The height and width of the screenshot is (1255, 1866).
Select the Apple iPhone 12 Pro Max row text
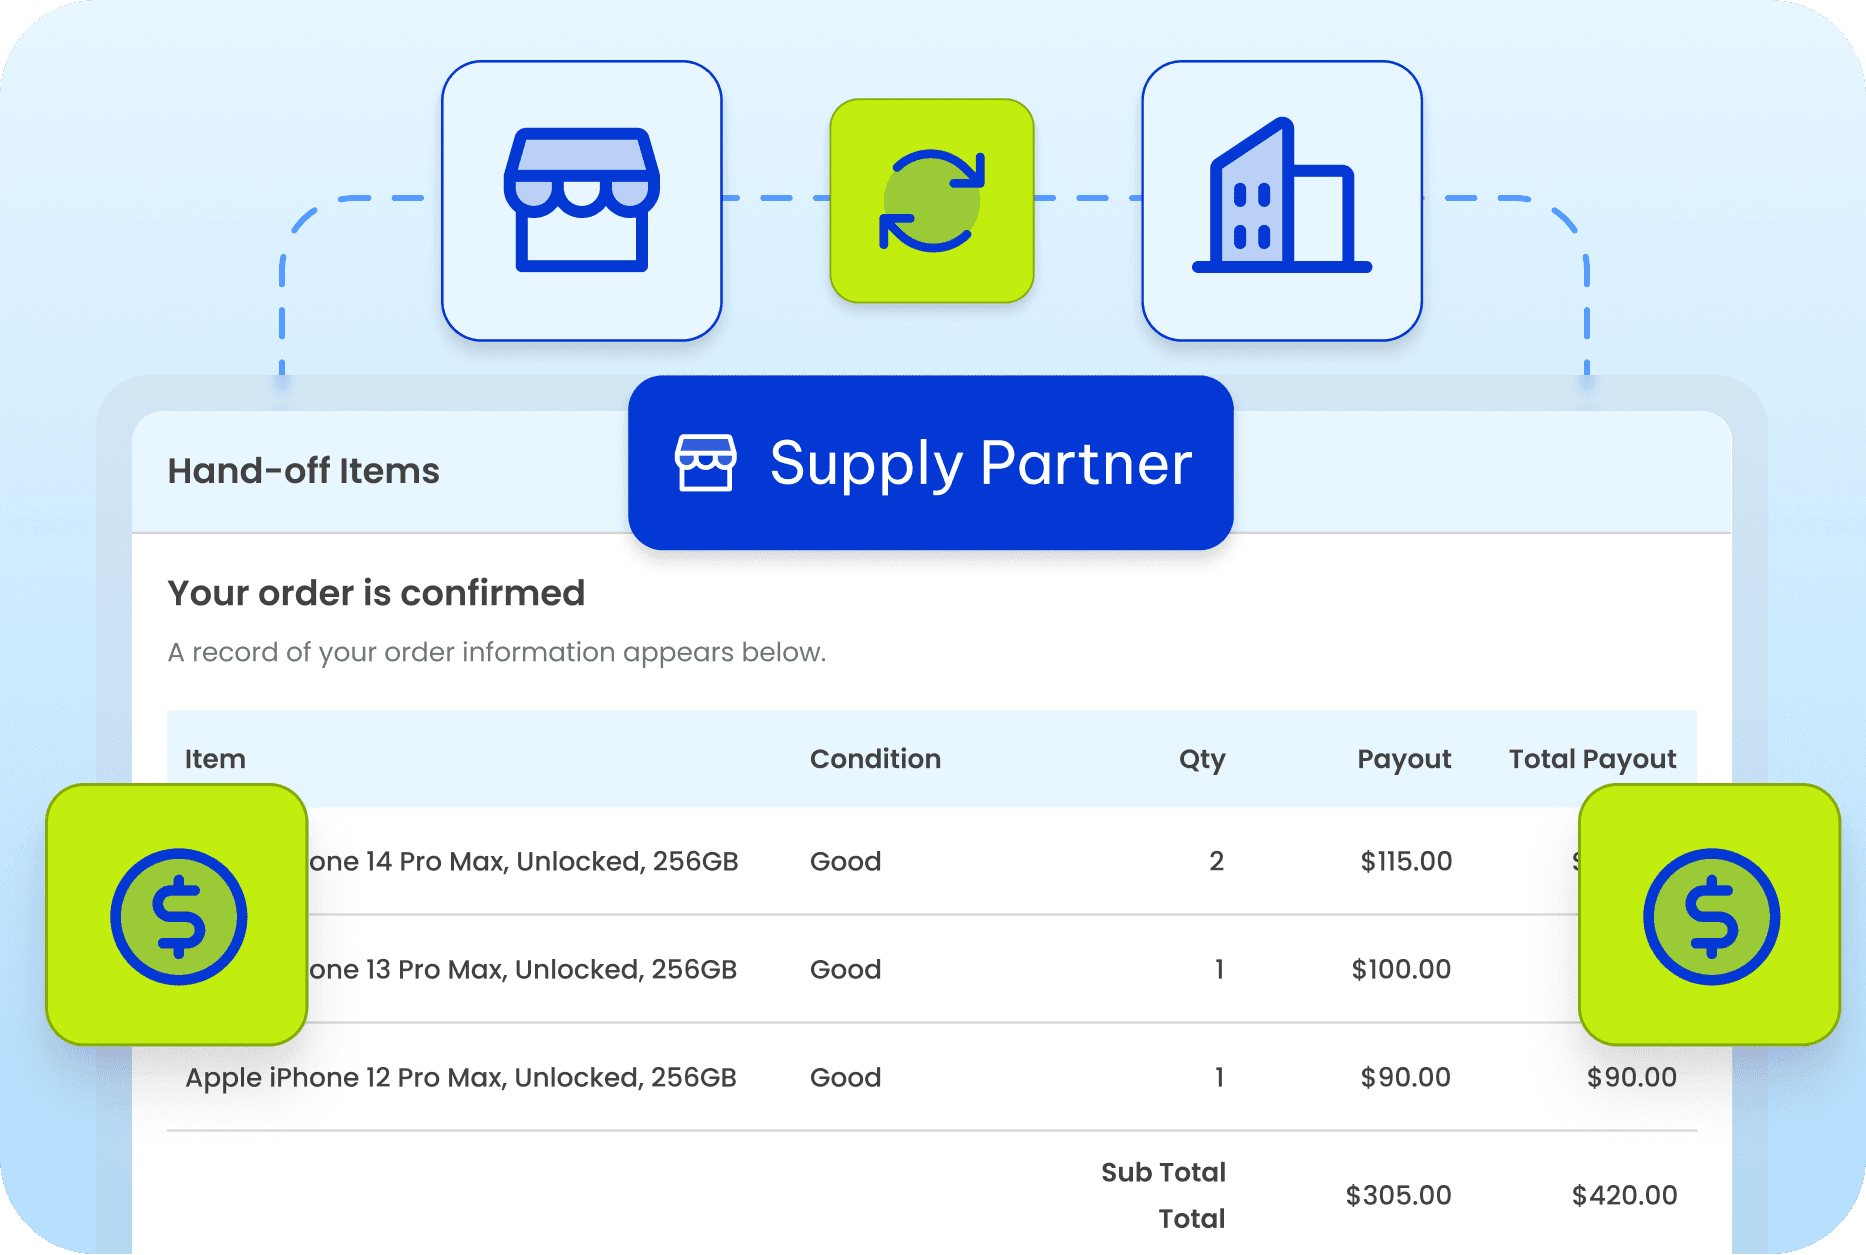[x=461, y=1077]
